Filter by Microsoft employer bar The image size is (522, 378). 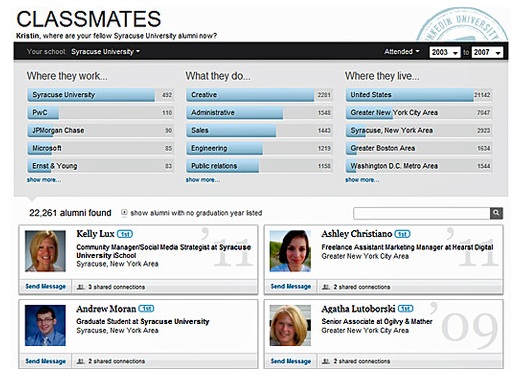coord(100,148)
